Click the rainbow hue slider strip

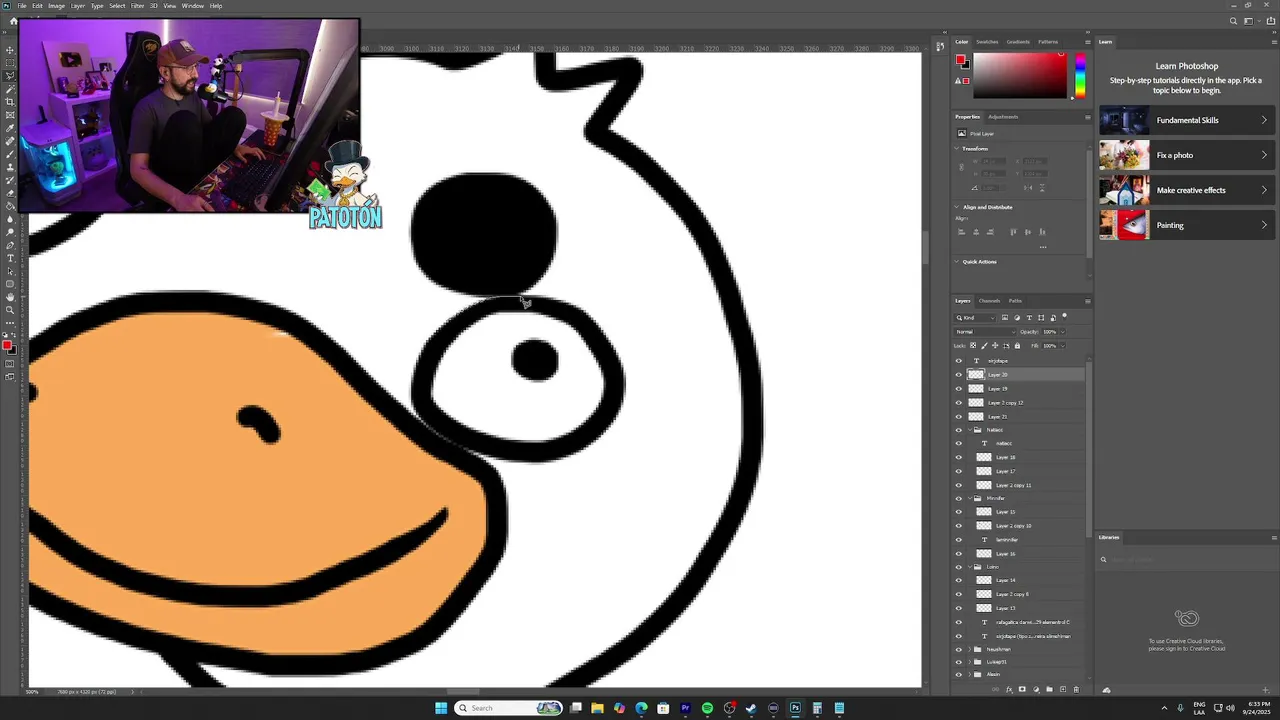[1080, 75]
